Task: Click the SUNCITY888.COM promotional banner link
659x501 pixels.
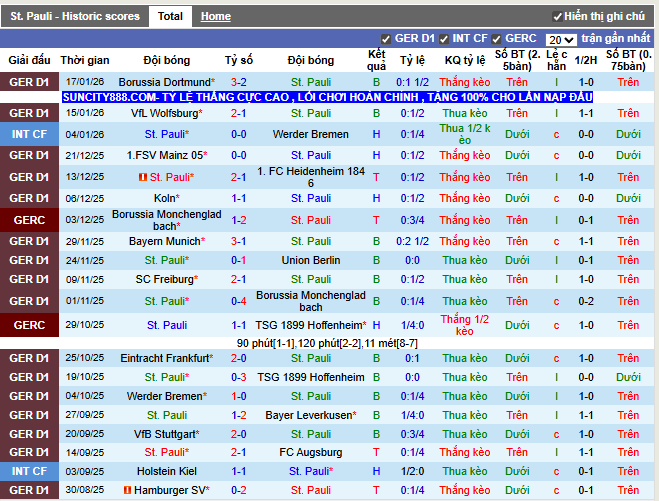Action: tap(327, 97)
